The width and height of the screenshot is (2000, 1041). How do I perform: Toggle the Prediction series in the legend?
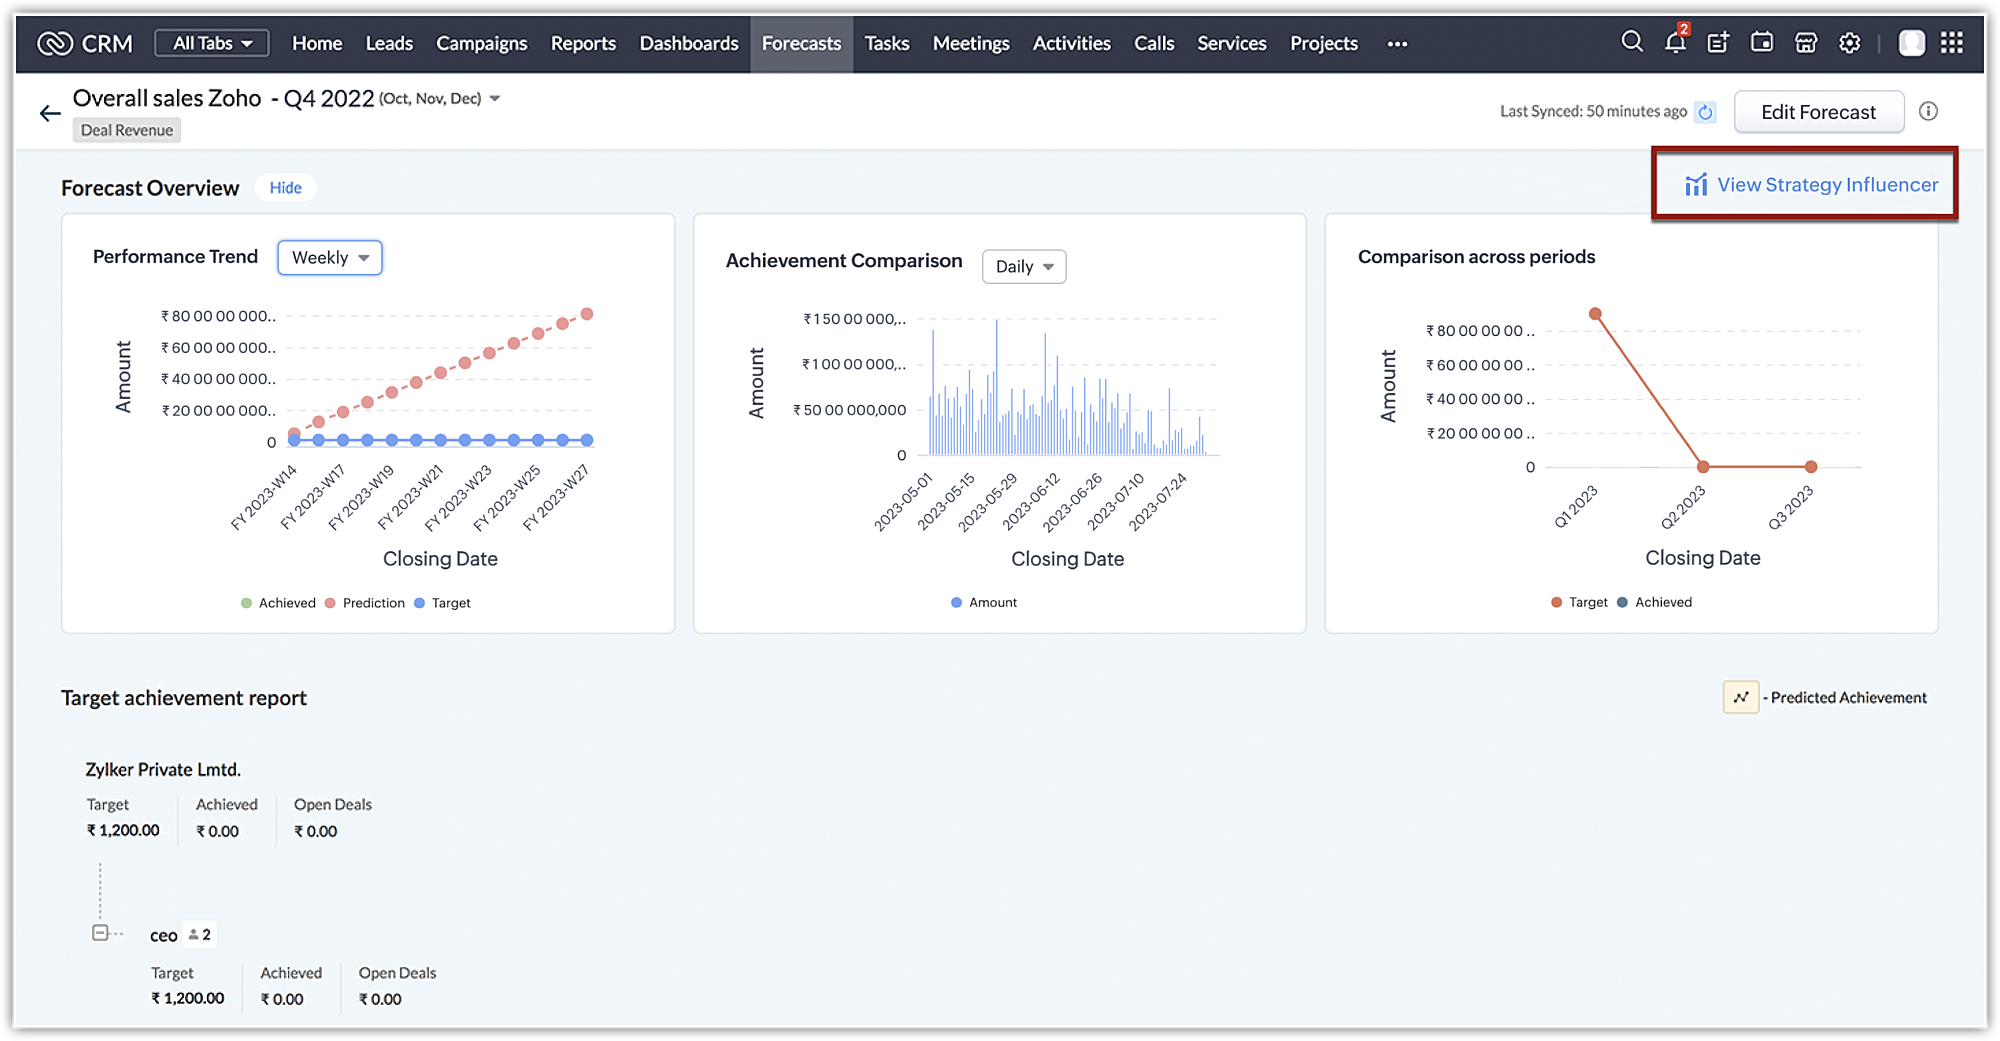pyautogui.click(x=365, y=603)
